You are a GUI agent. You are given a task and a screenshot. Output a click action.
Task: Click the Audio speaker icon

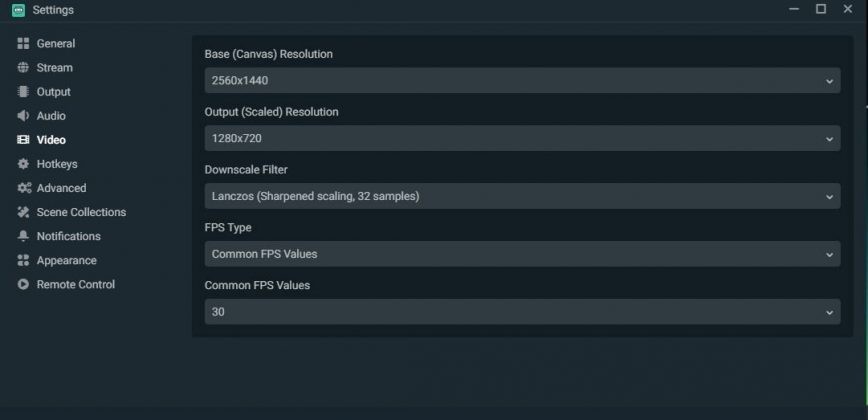point(23,116)
